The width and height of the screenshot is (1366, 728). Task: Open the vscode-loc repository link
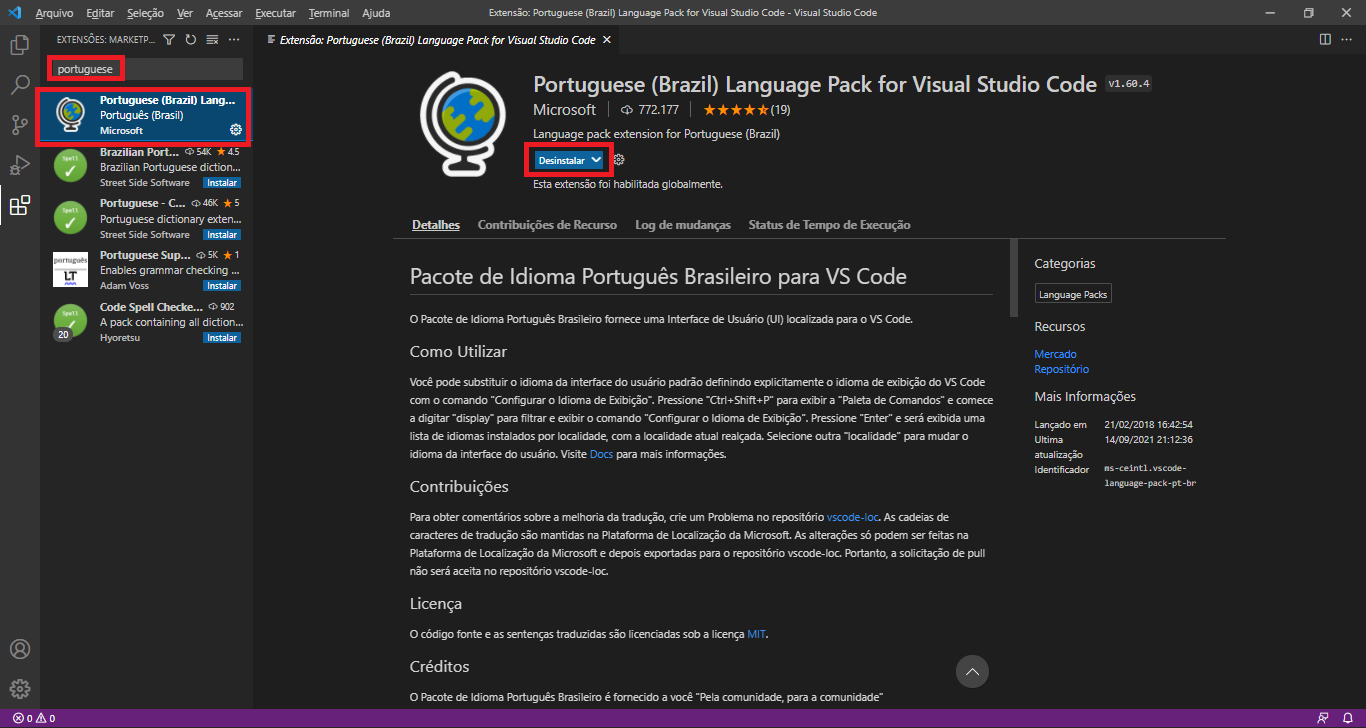tap(852, 517)
